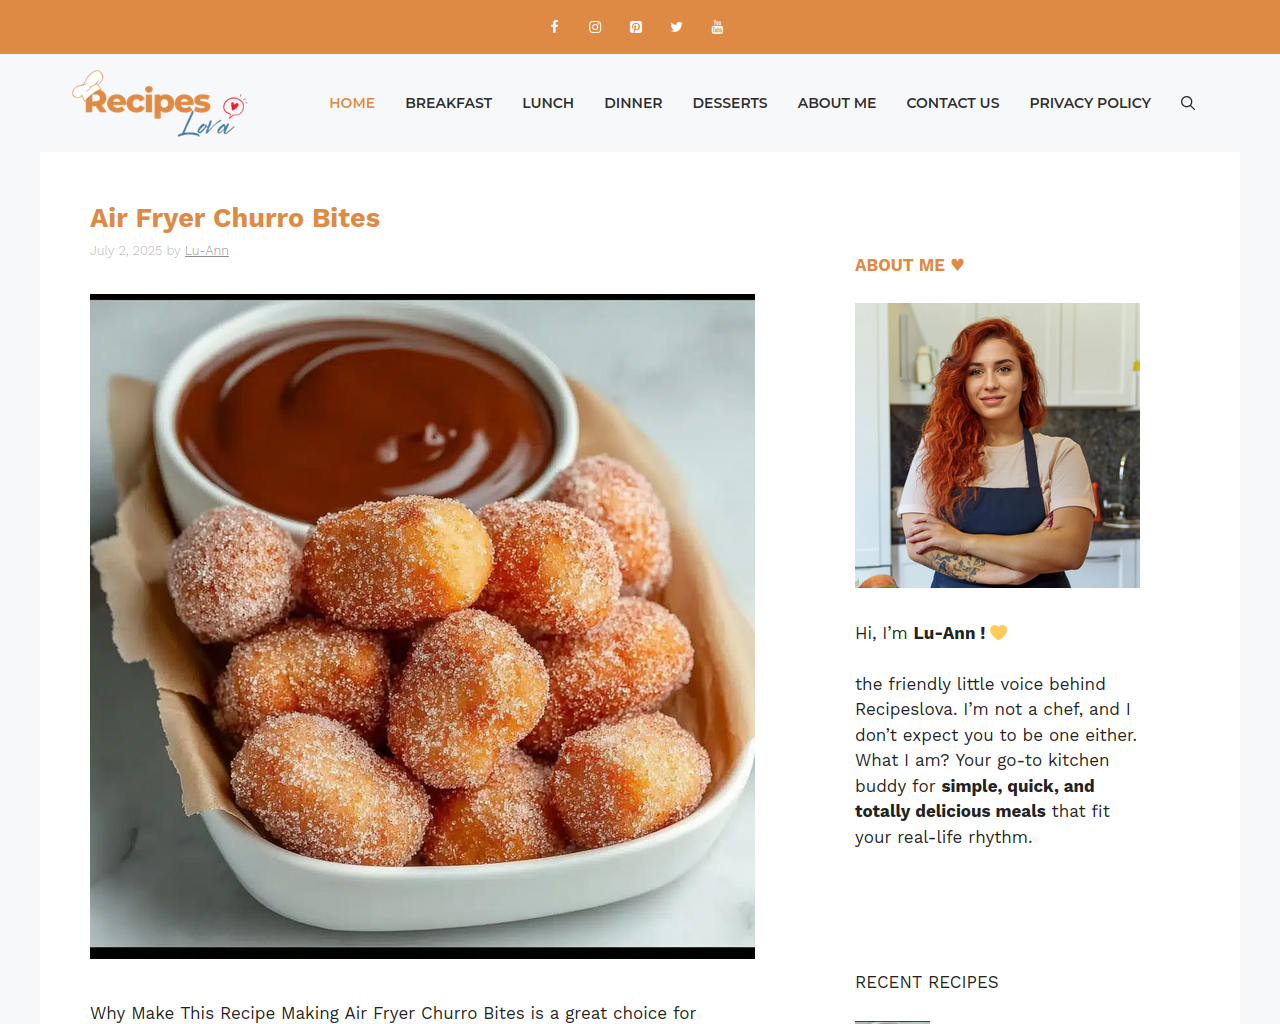Open the BREAKFAST menu item

point(449,103)
